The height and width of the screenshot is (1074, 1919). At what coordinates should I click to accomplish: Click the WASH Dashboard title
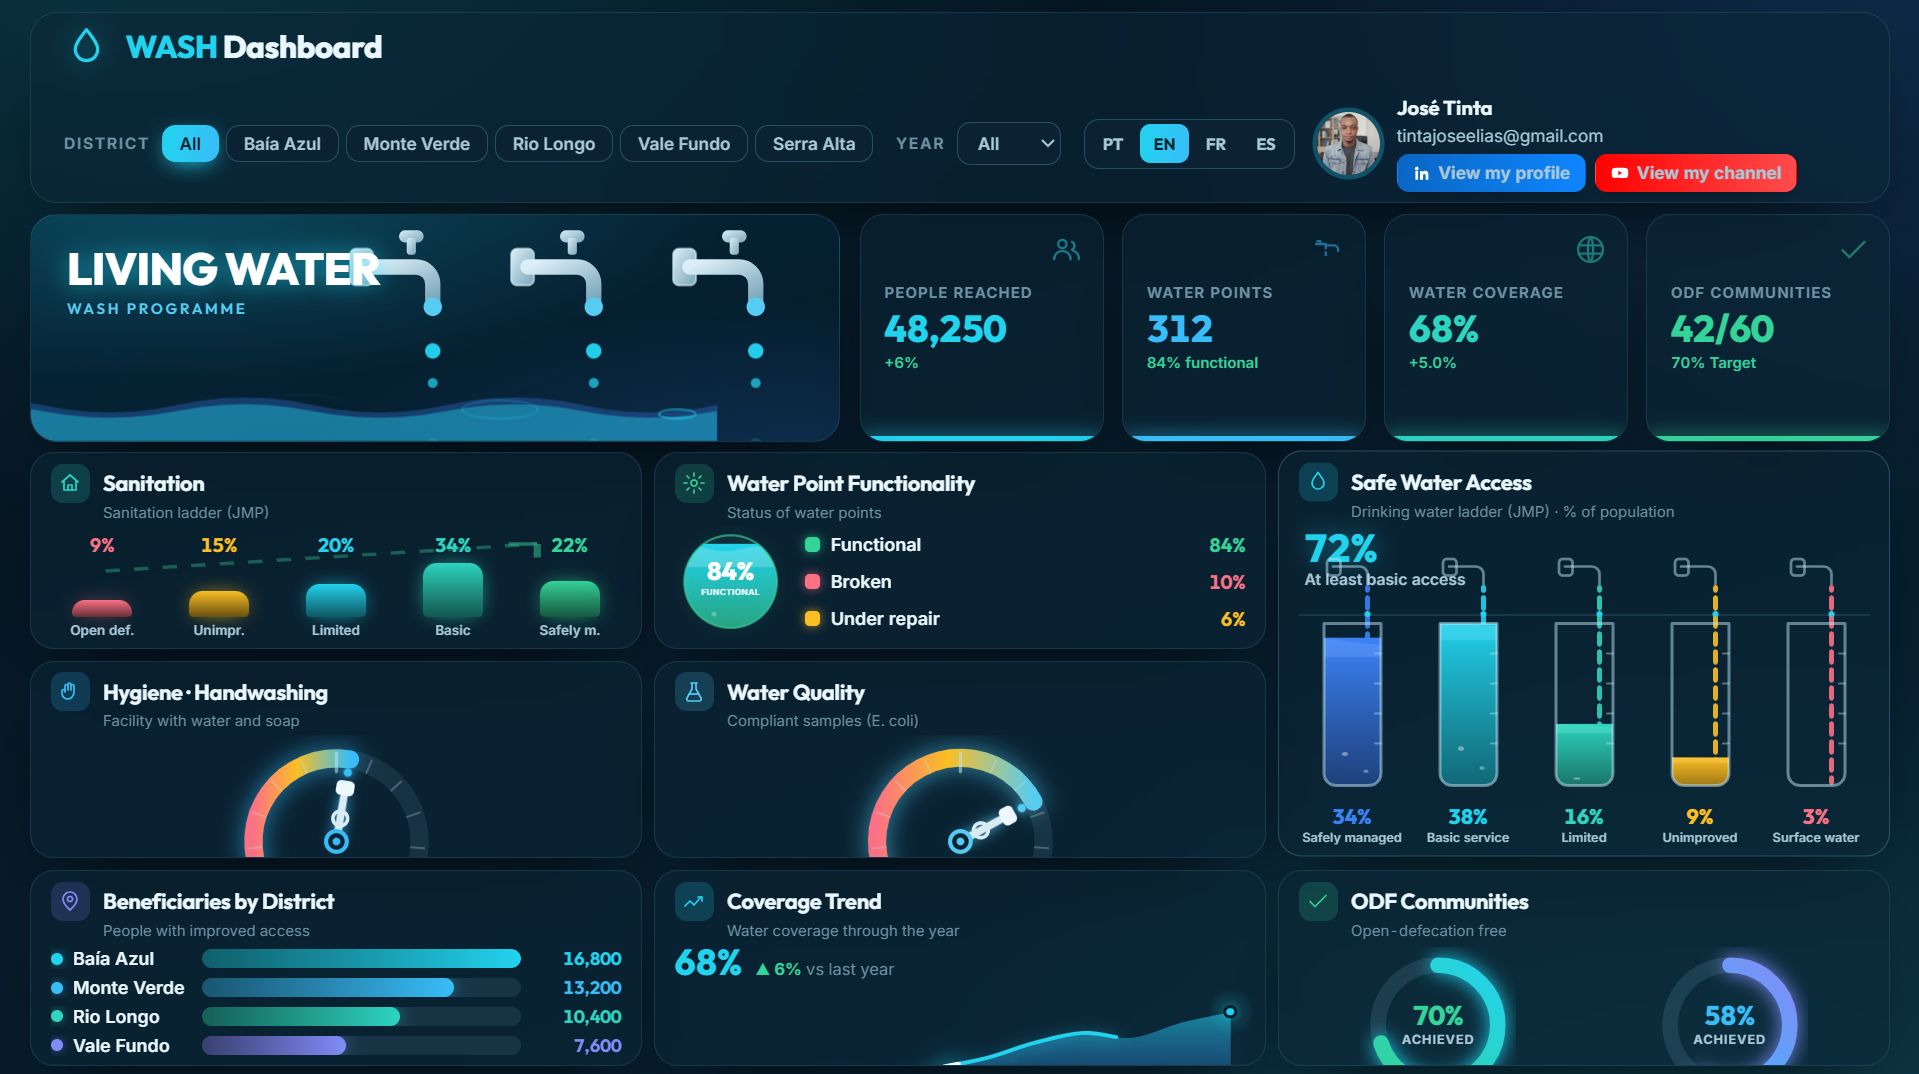pos(254,47)
